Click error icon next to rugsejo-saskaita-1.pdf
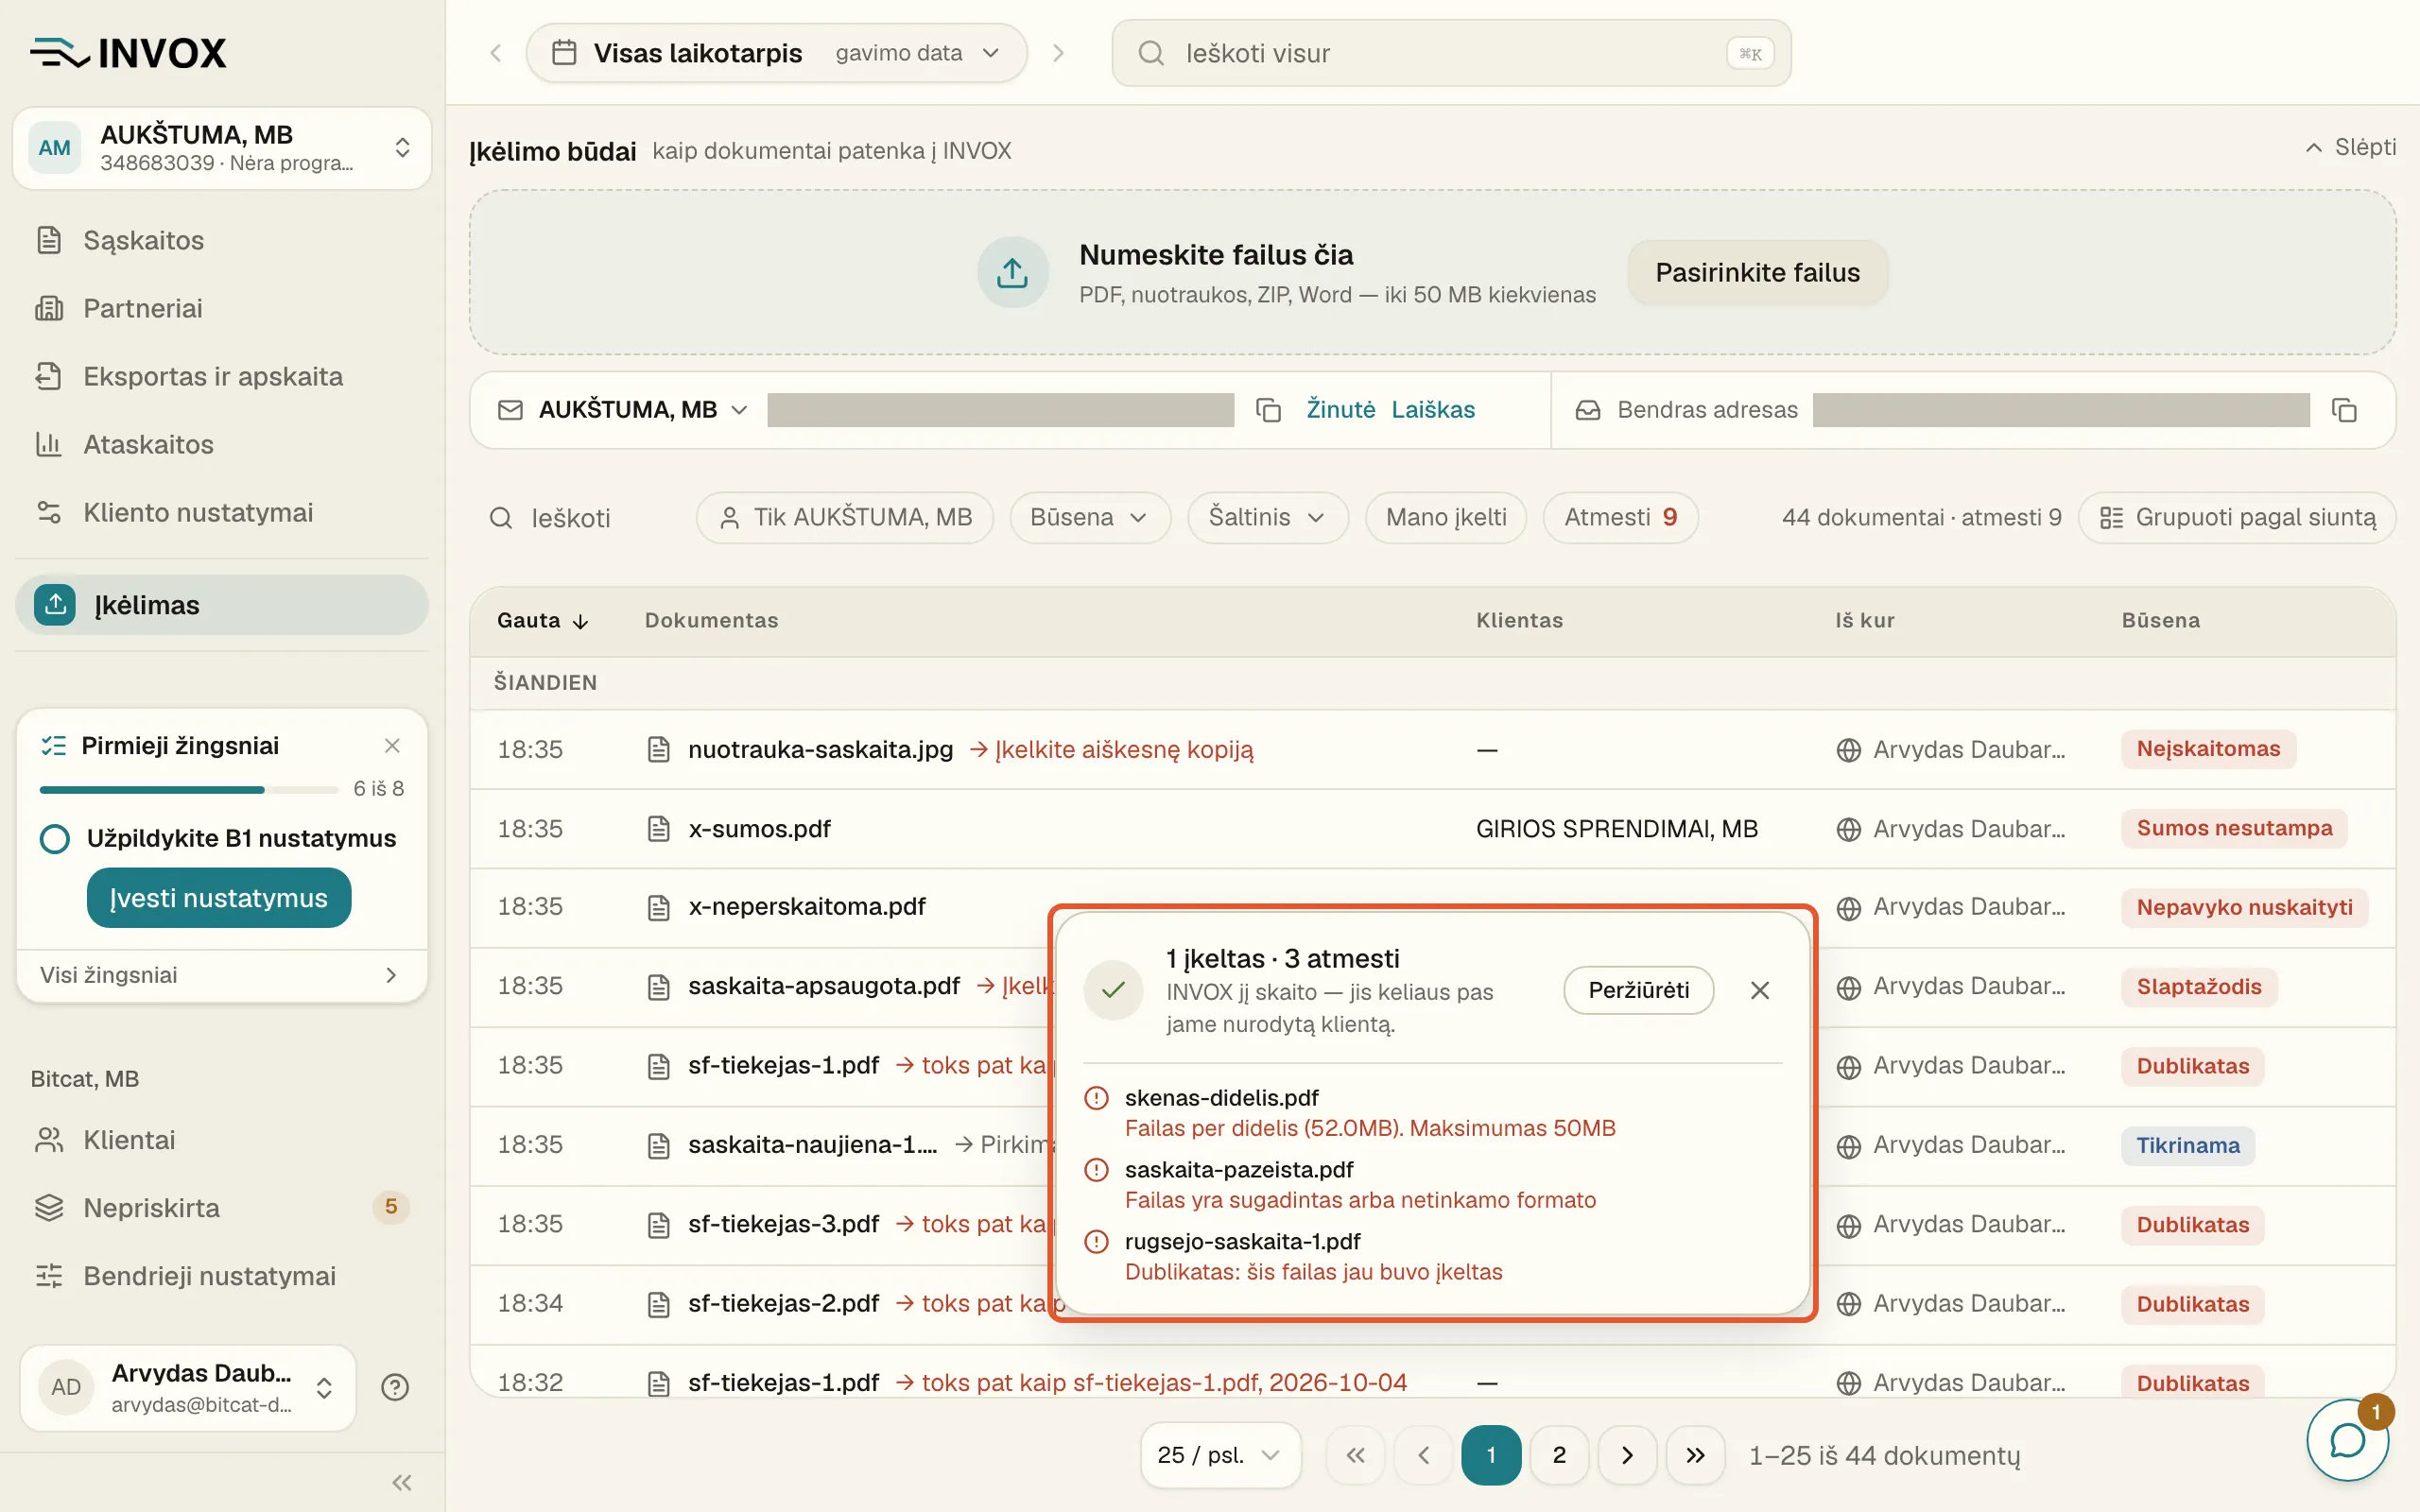The width and height of the screenshot is (2420, 1512). click(1096, 1242)
